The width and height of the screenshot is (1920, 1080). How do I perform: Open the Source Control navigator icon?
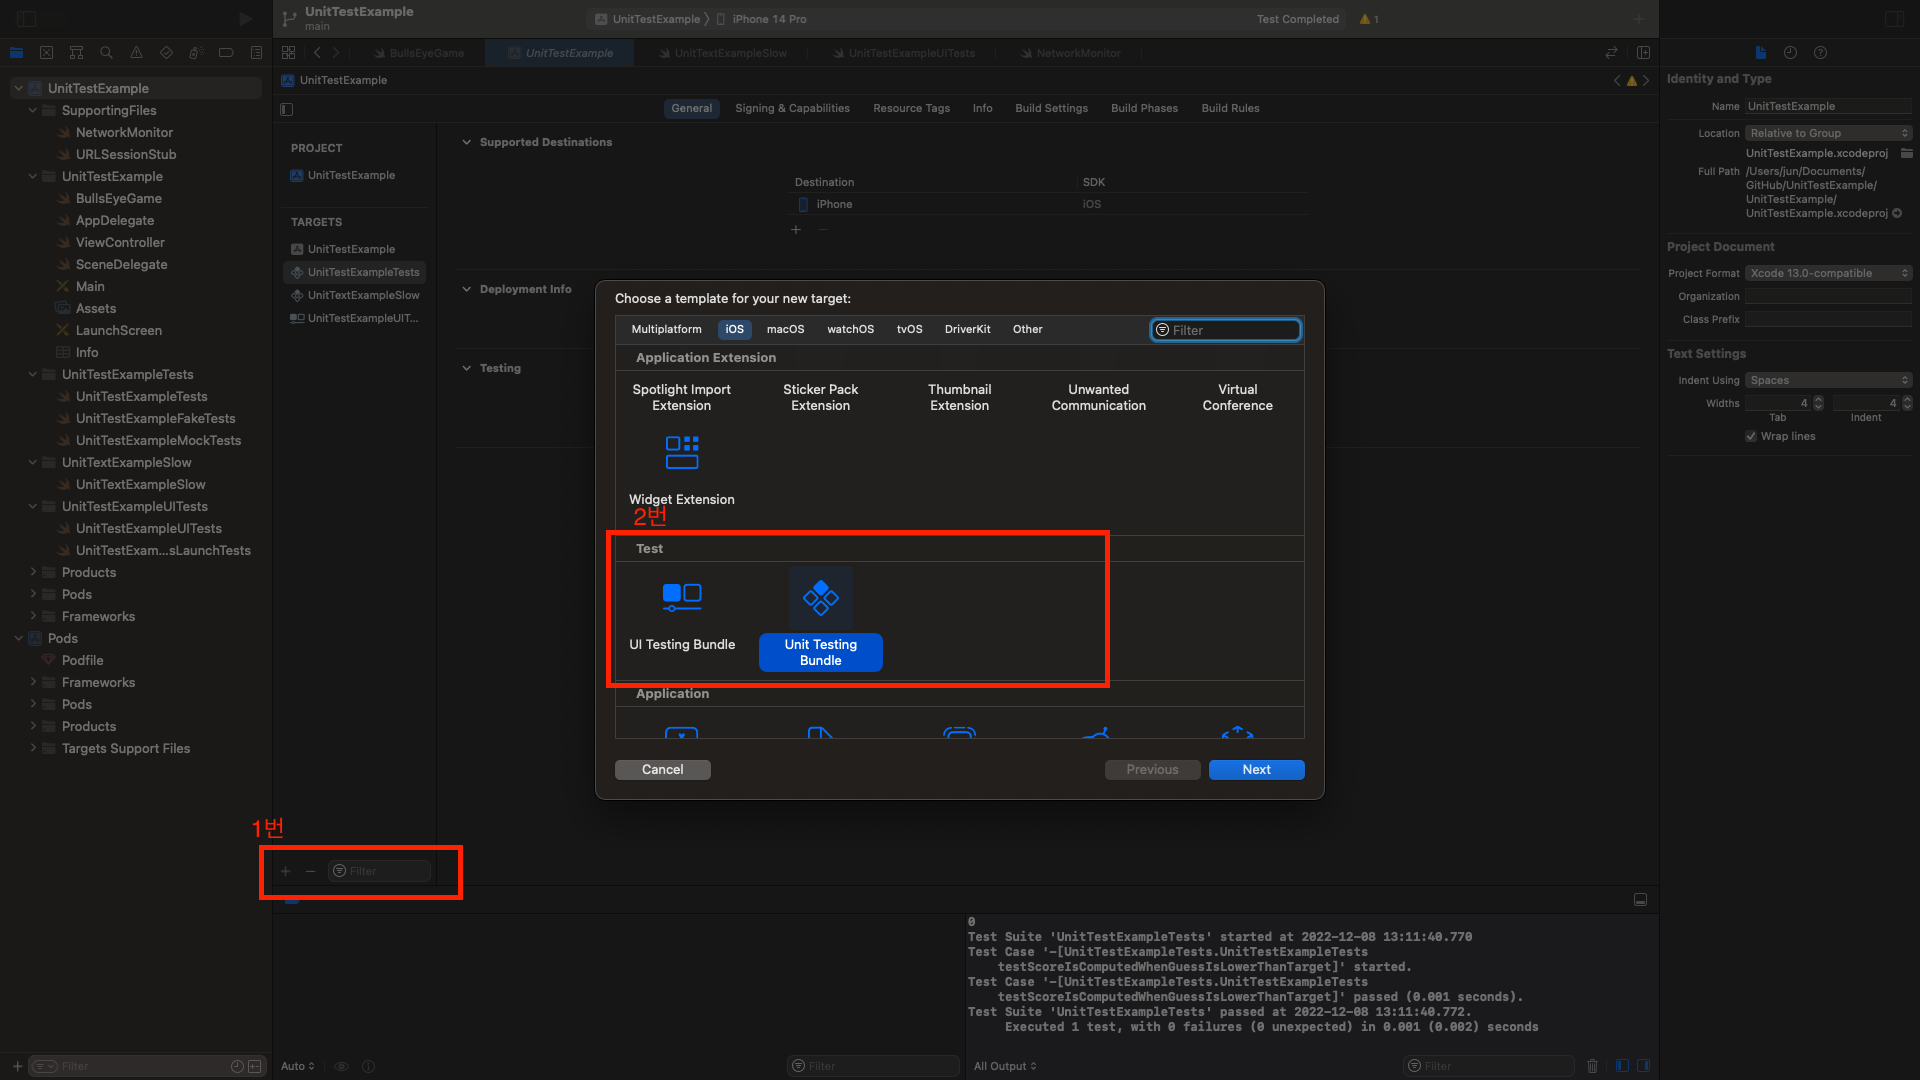[46, 53]
